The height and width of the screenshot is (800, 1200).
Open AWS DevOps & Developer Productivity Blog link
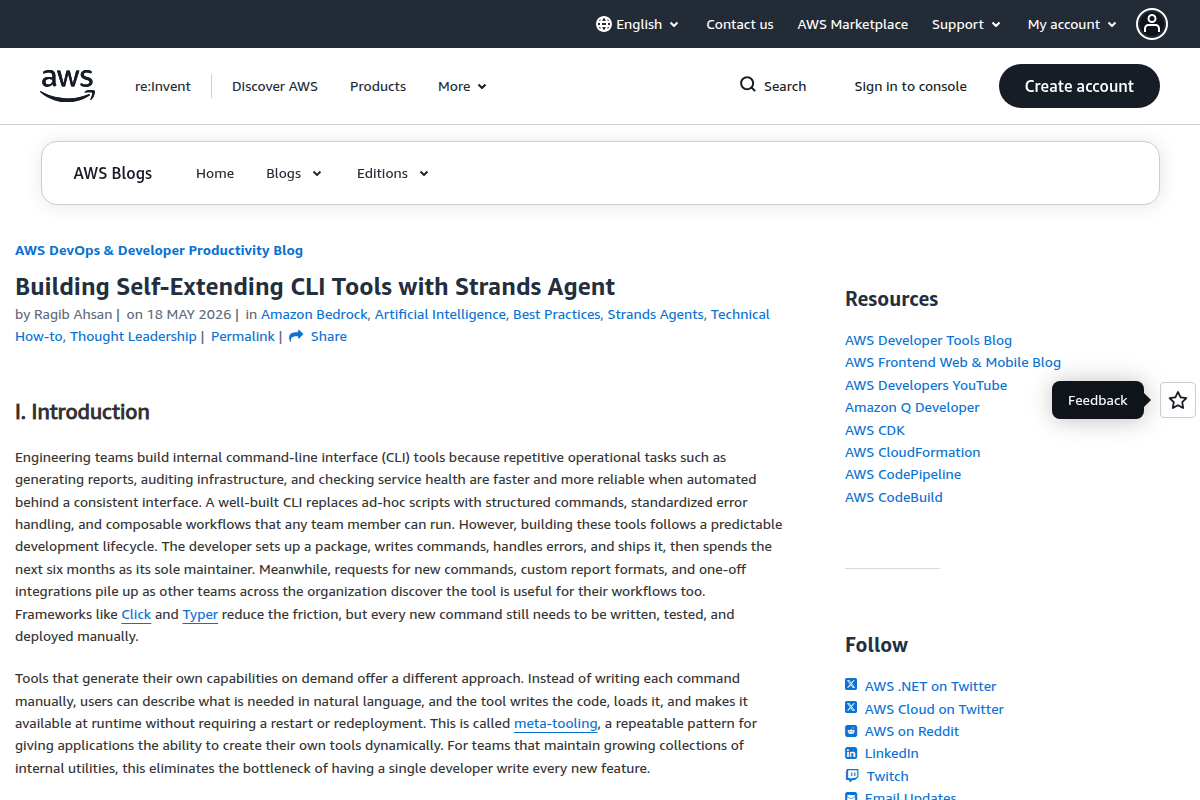coord(159,250)
